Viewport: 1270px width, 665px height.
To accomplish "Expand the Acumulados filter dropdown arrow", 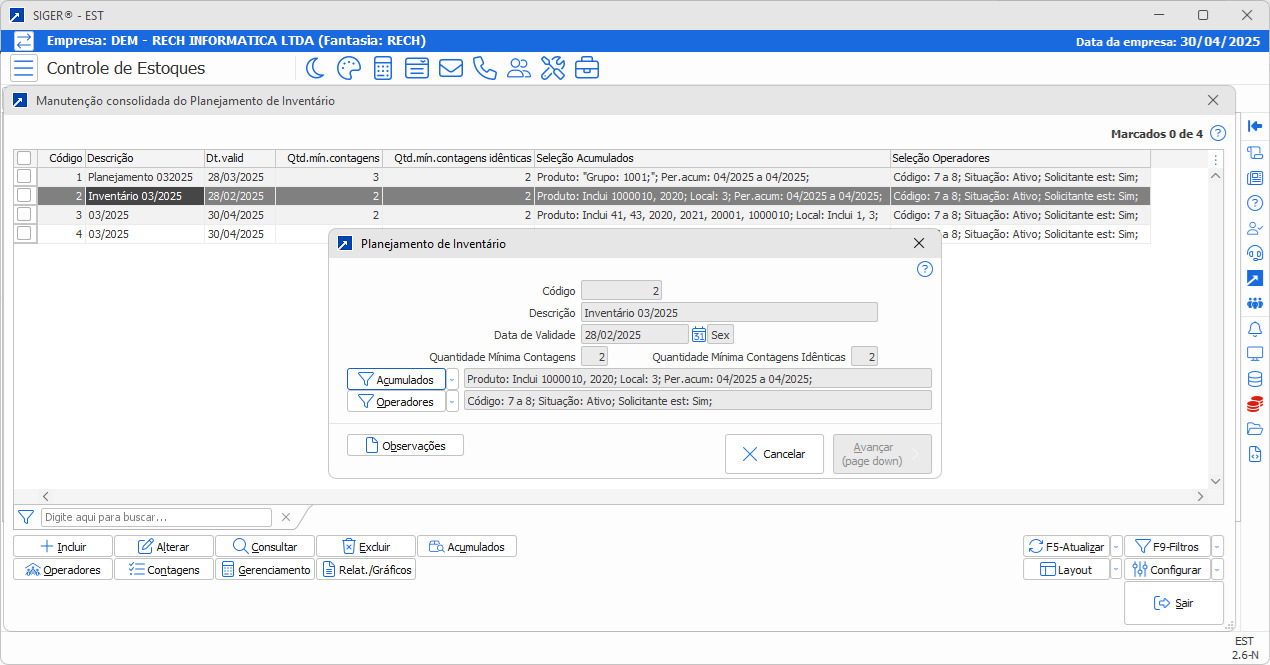I will coord(453,380).
